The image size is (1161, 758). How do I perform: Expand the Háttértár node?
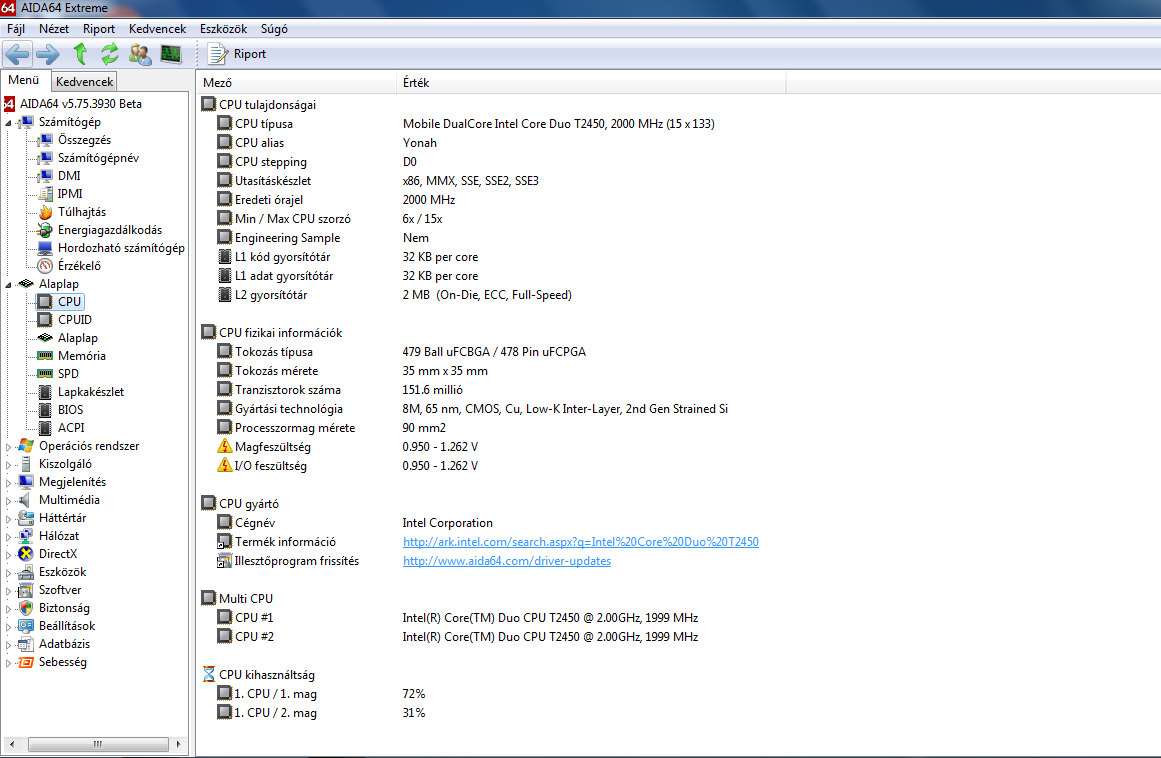coord(9,519)
